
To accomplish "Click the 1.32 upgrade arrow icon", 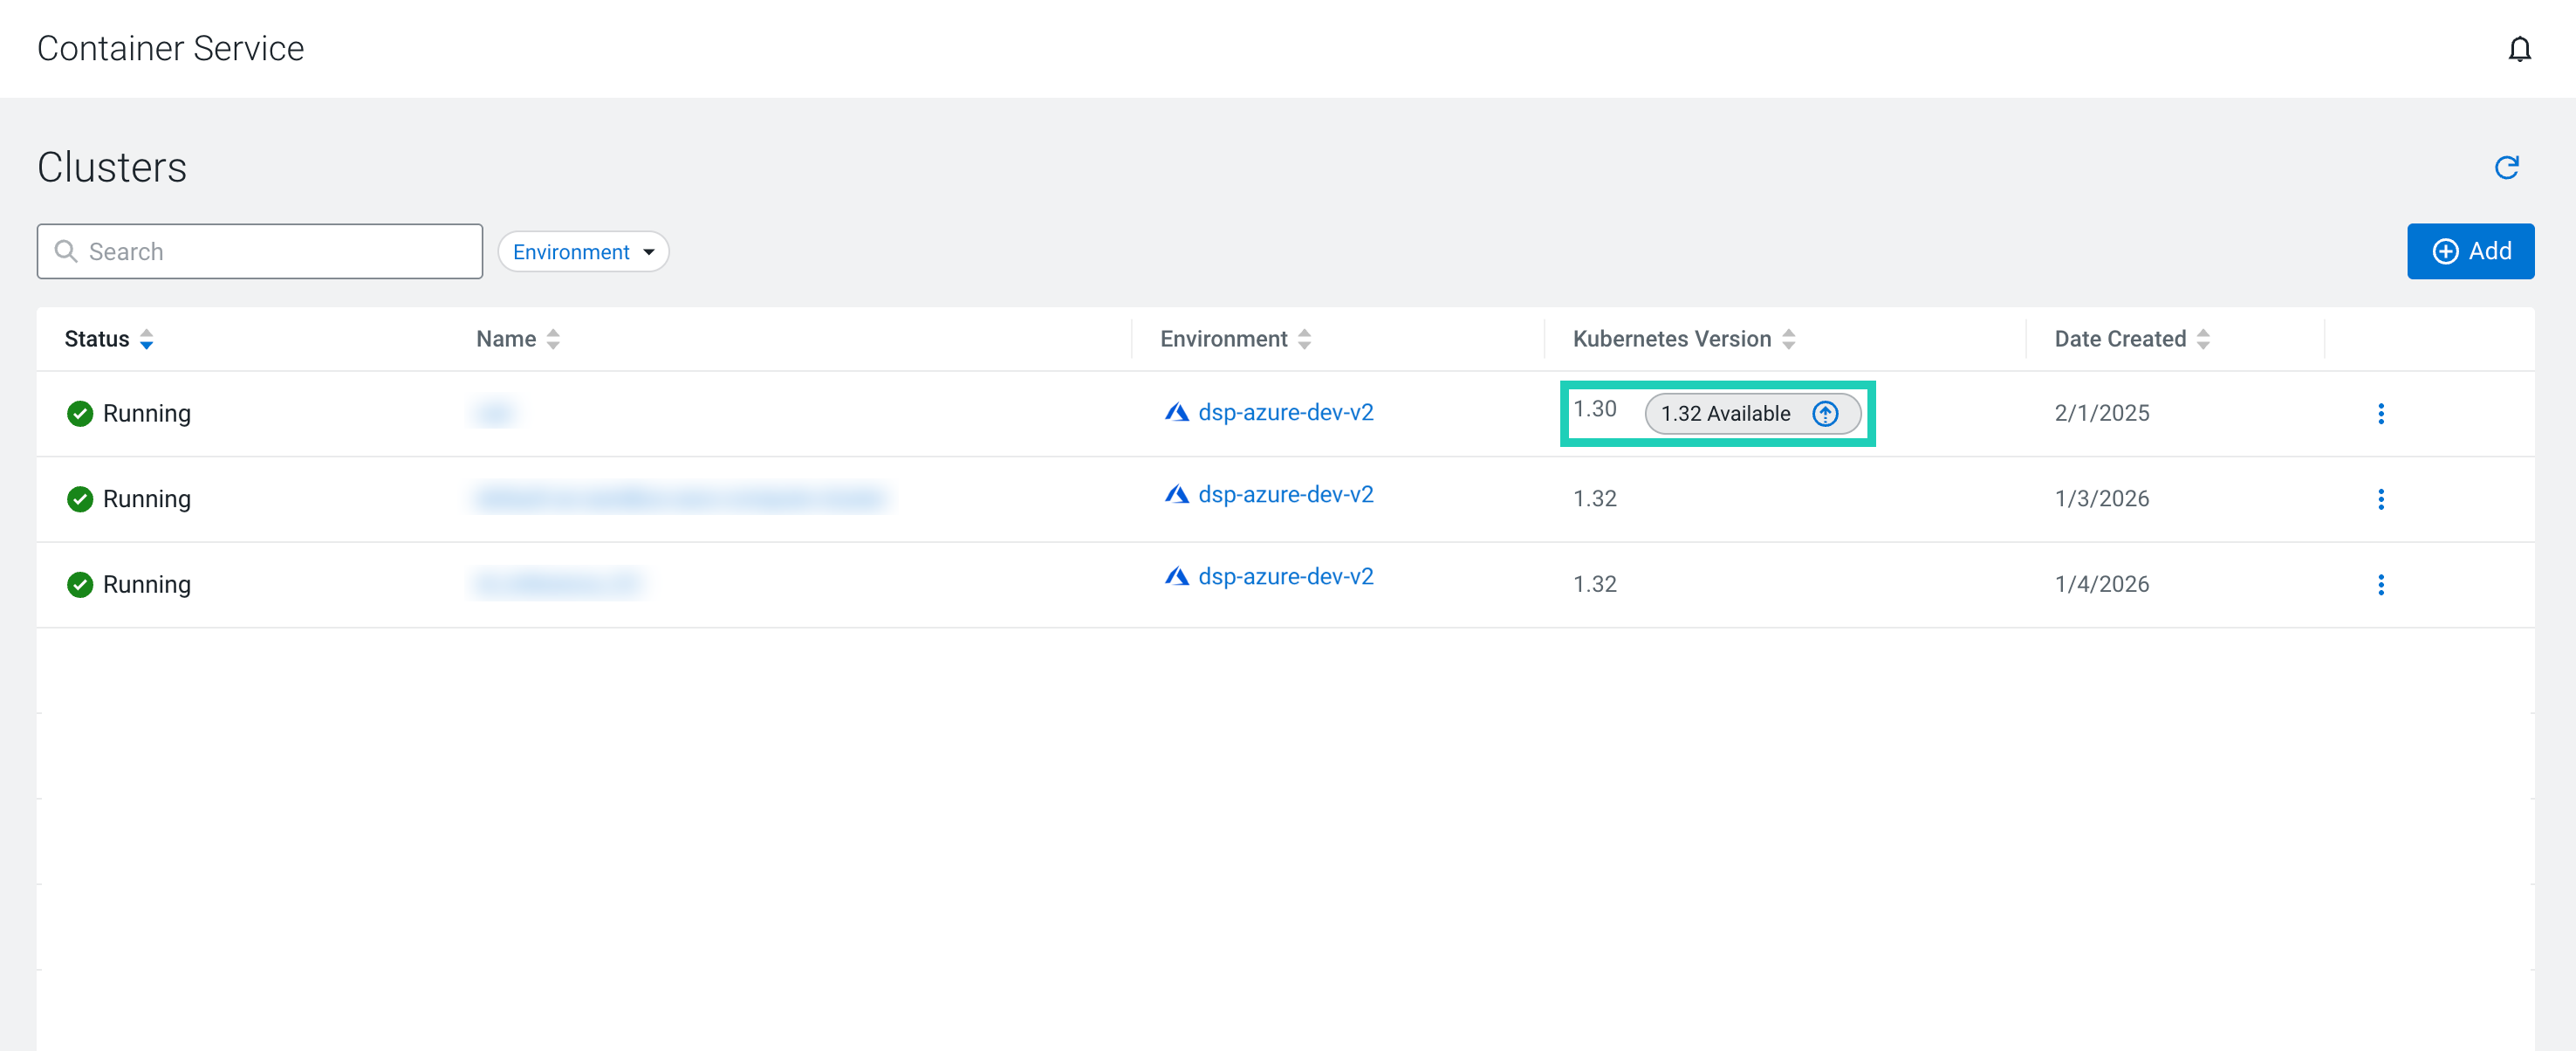I will pos(1825,413).
